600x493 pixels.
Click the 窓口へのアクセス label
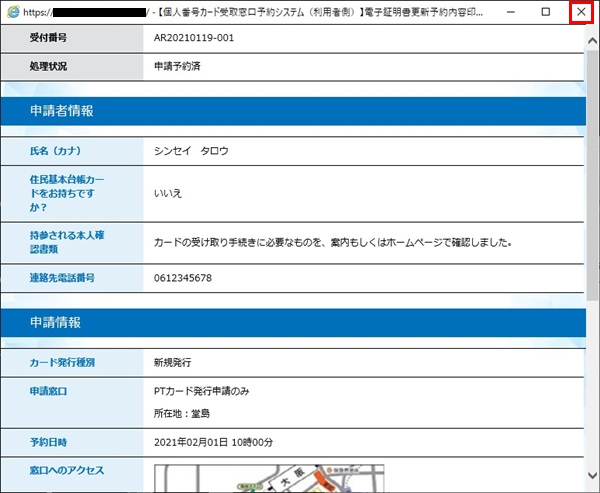(x=68, y=469)
